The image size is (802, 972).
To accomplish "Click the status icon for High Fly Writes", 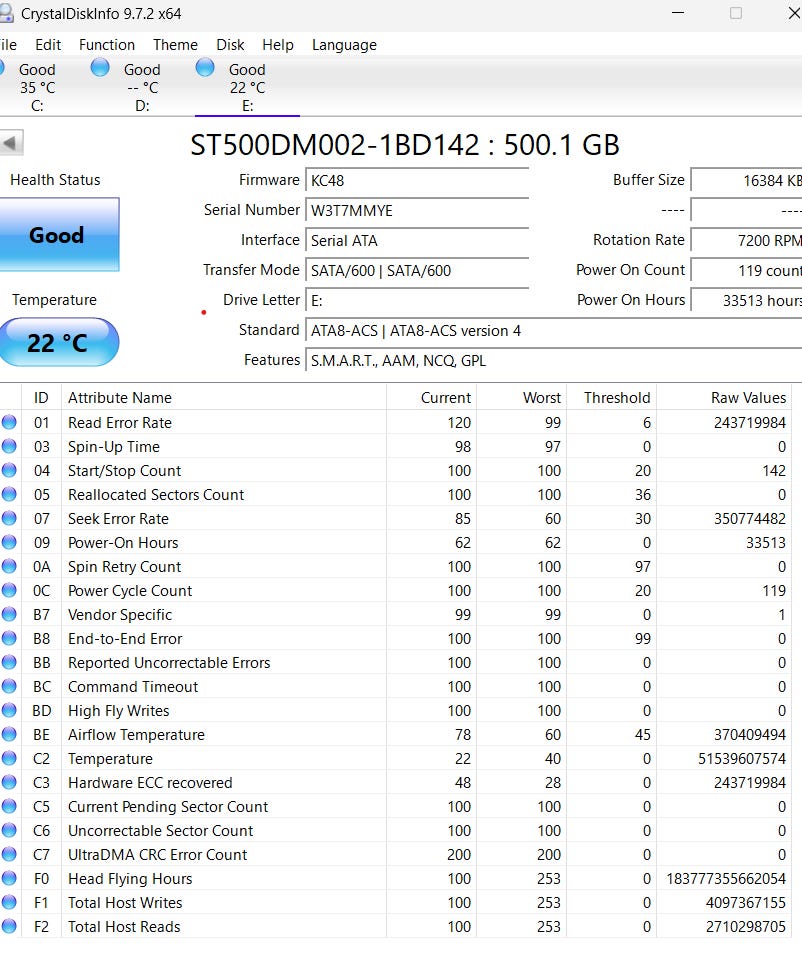I will pyautogui.click(x=9, y=710).
